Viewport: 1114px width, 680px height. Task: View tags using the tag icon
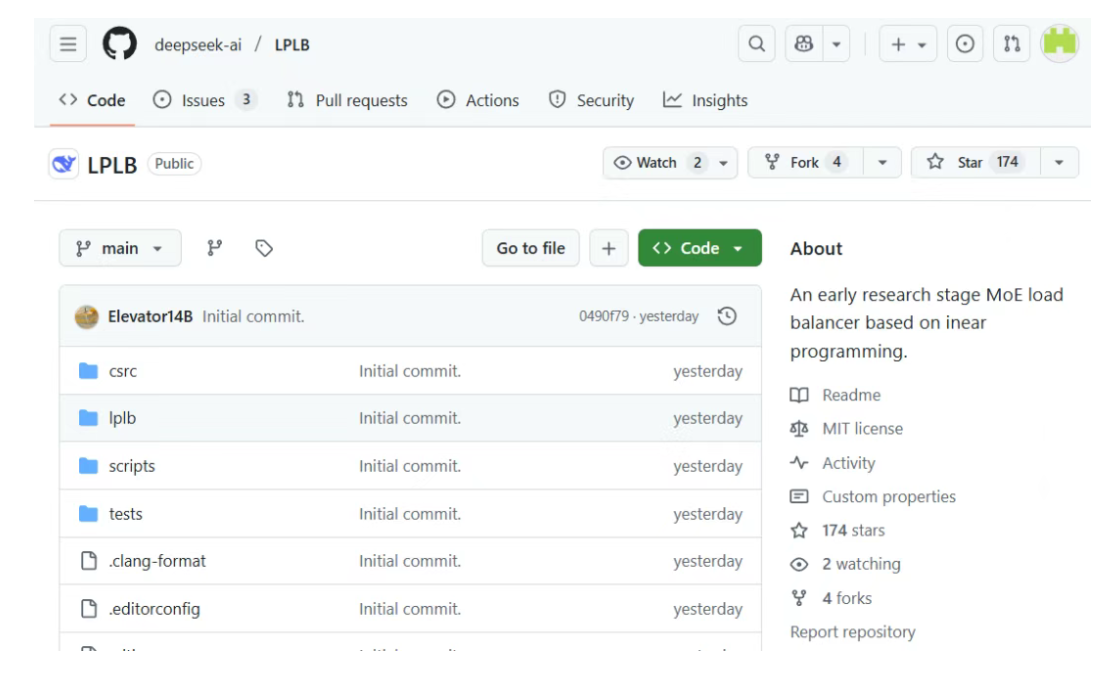pyautogui.click(x=264, y=248)
